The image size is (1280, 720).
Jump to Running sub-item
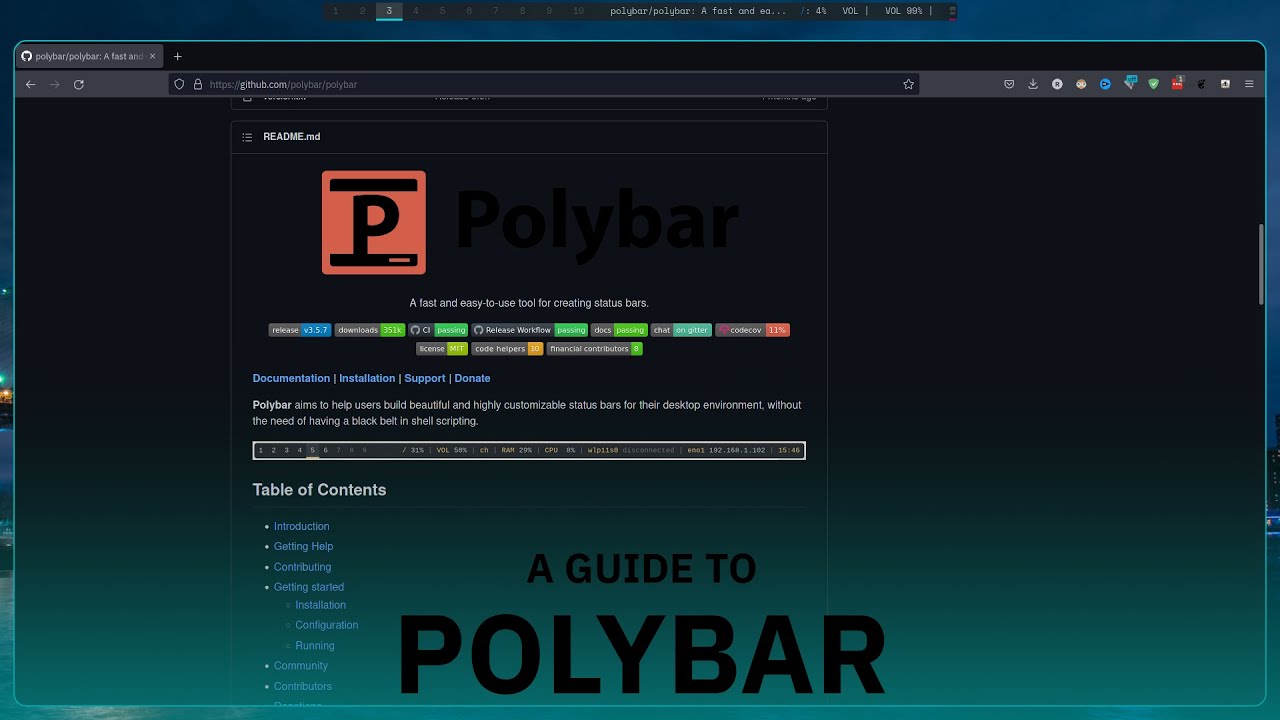pos(315,646)
